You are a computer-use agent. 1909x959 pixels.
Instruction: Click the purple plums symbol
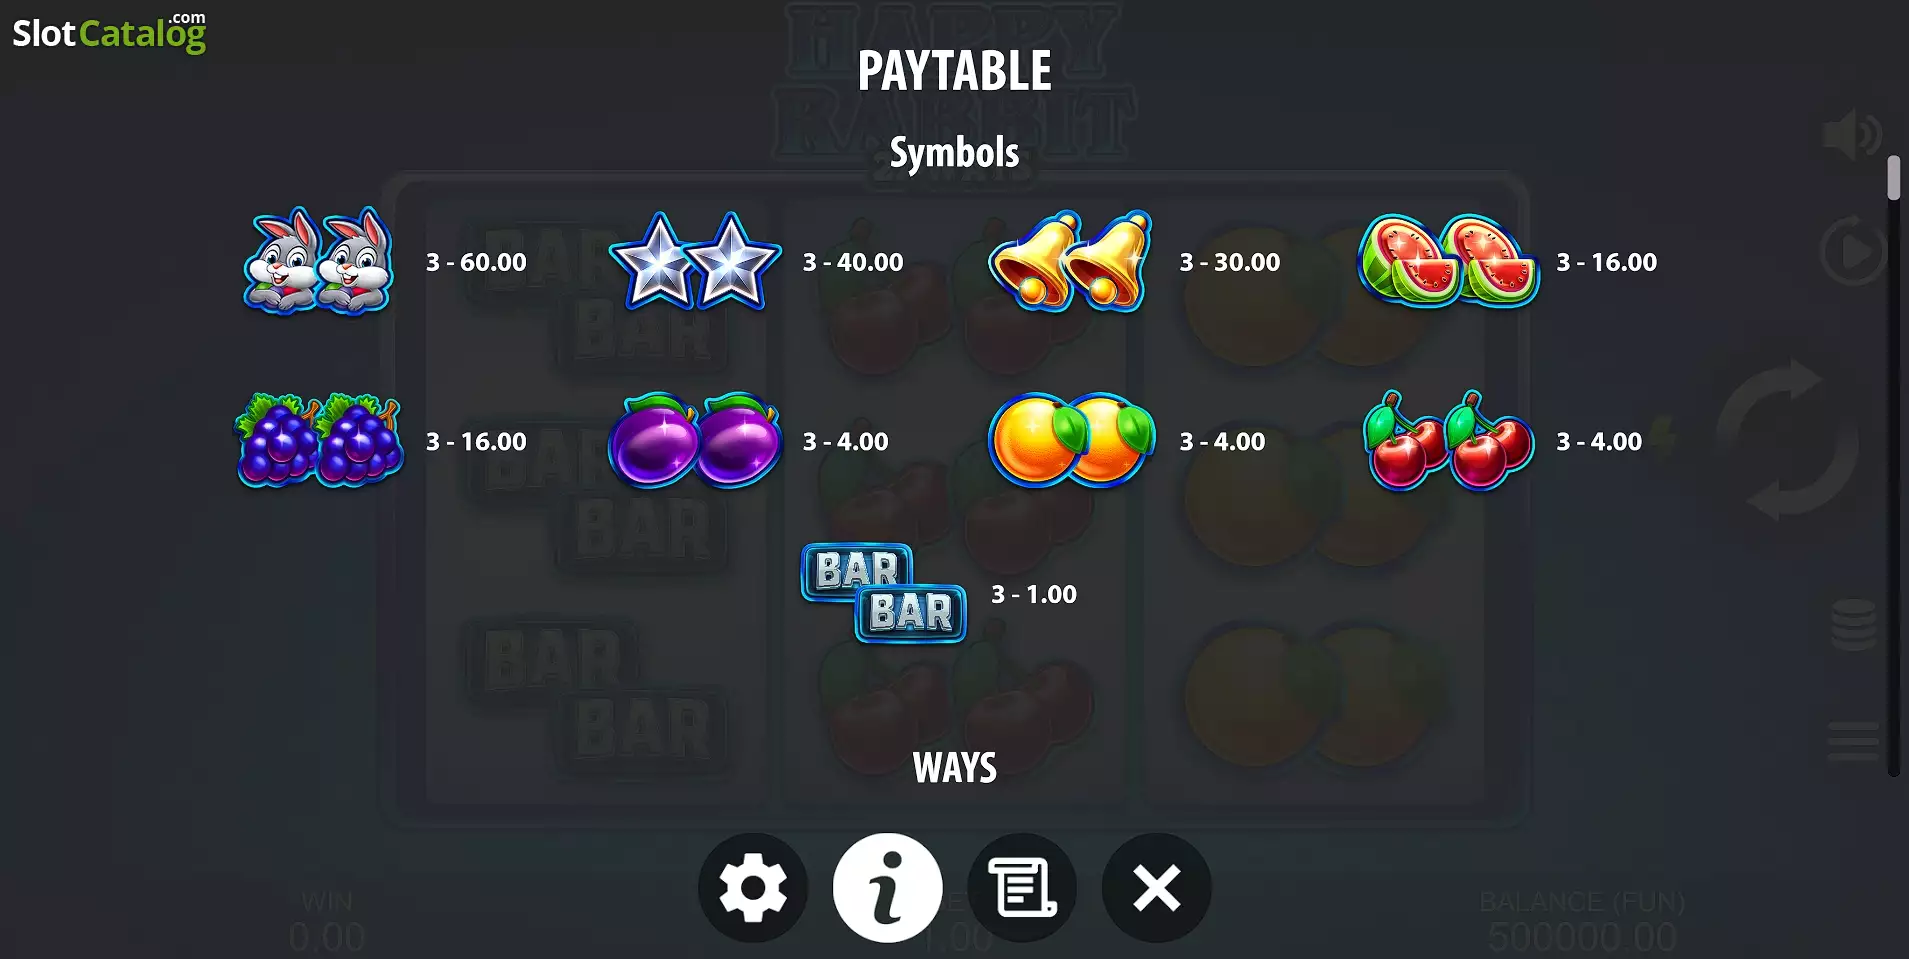tap(695, 440)
